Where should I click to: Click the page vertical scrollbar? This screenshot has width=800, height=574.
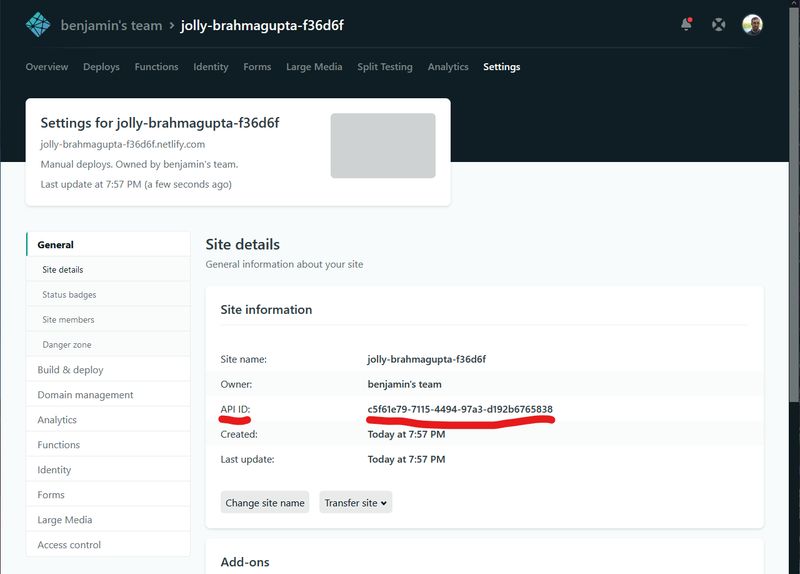click(x=794, y=204)
